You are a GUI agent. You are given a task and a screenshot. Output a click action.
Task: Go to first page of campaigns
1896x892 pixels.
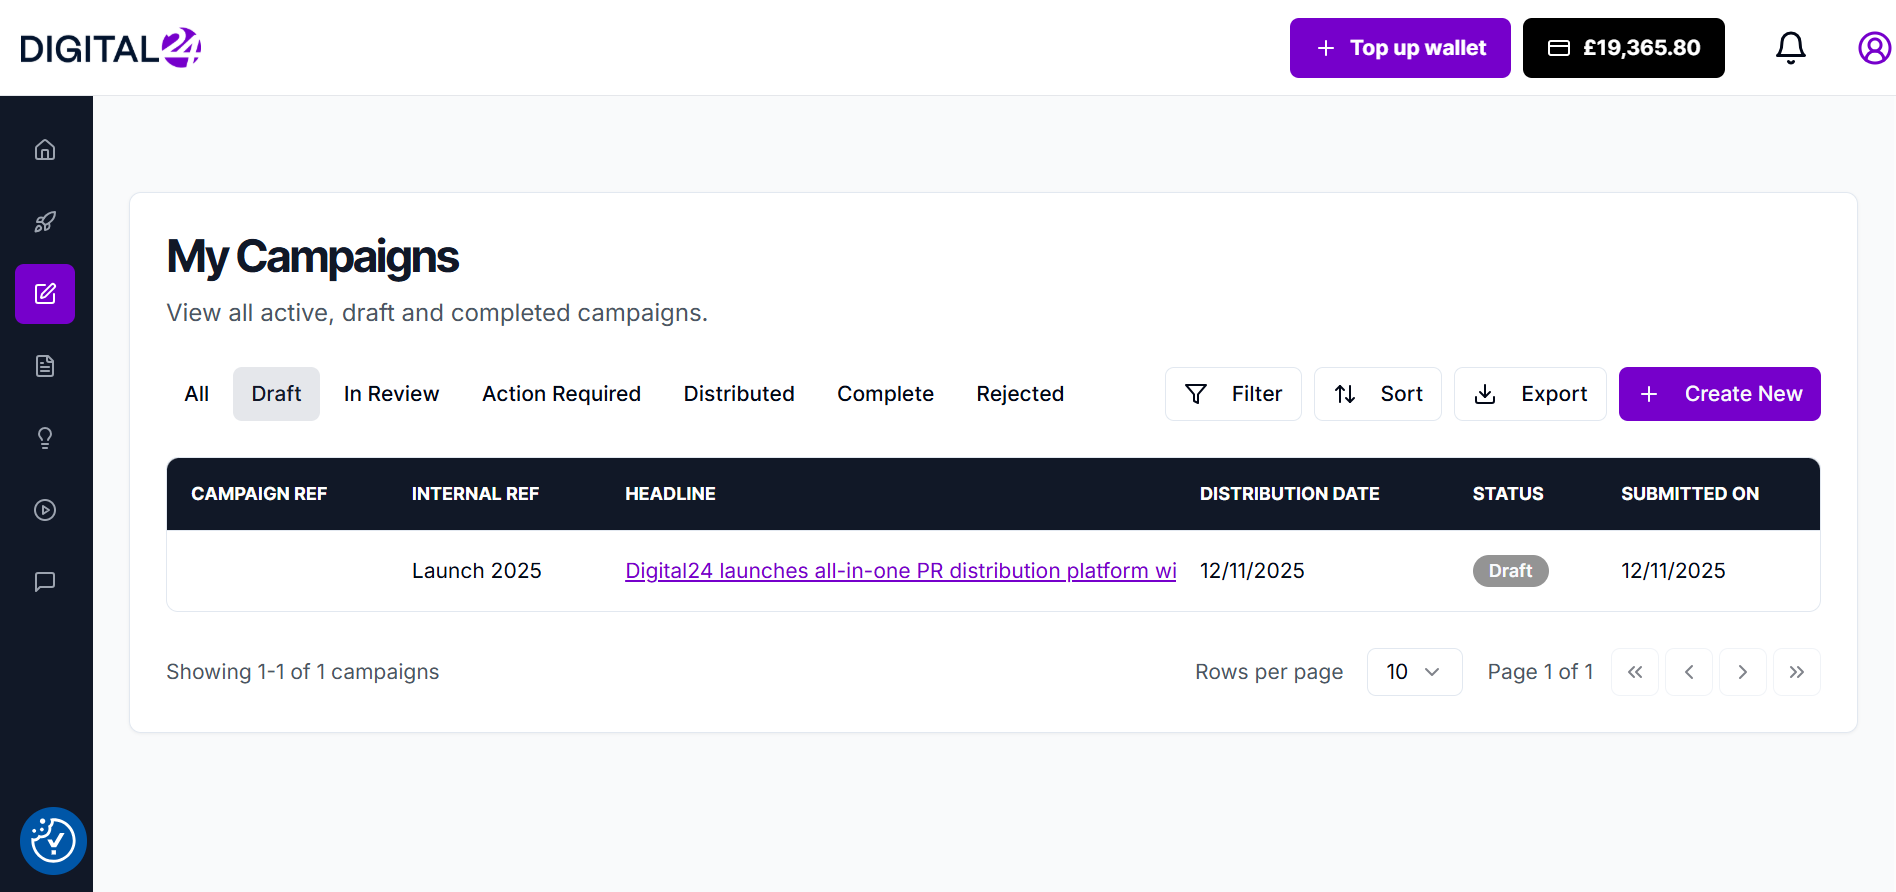tap(1635, 672)
